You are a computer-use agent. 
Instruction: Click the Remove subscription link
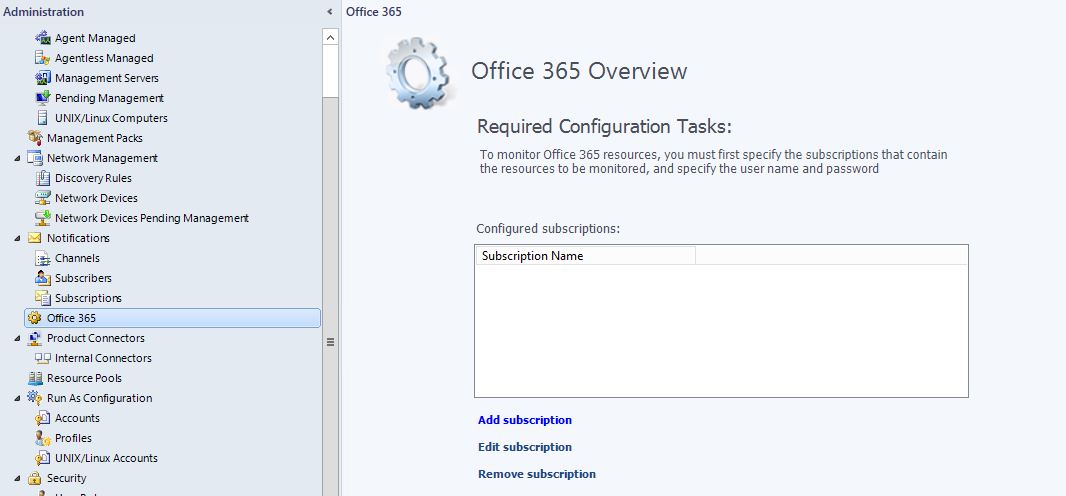pos(537,474)
